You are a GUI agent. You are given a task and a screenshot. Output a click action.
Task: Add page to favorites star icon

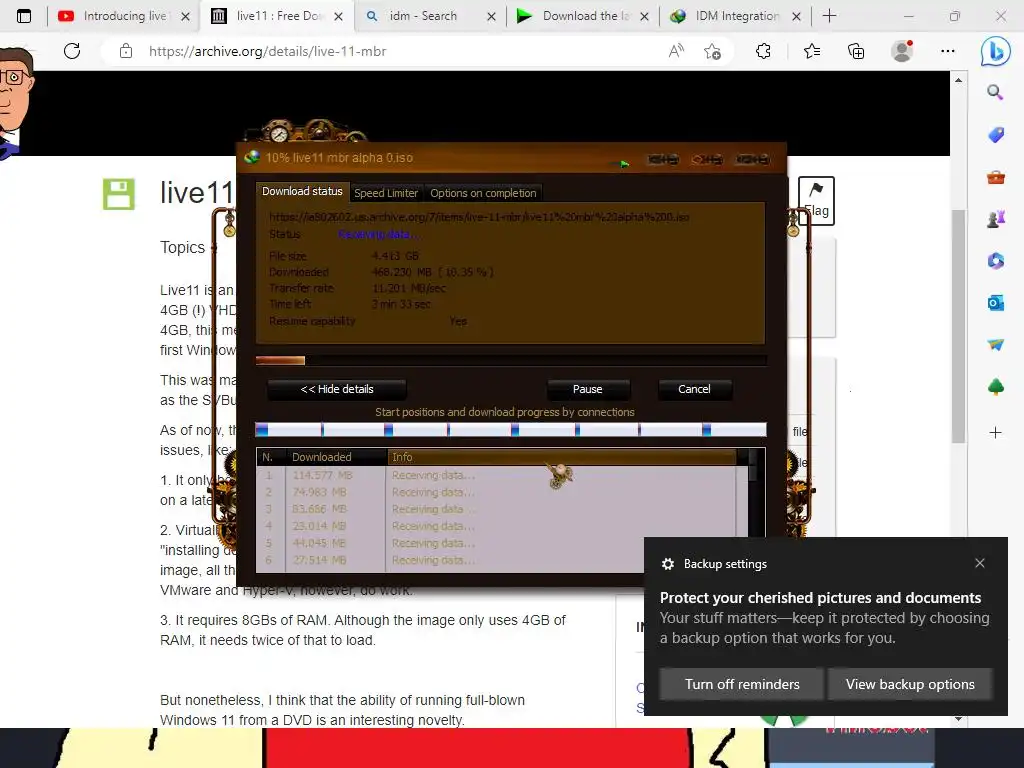coord(712,51)
